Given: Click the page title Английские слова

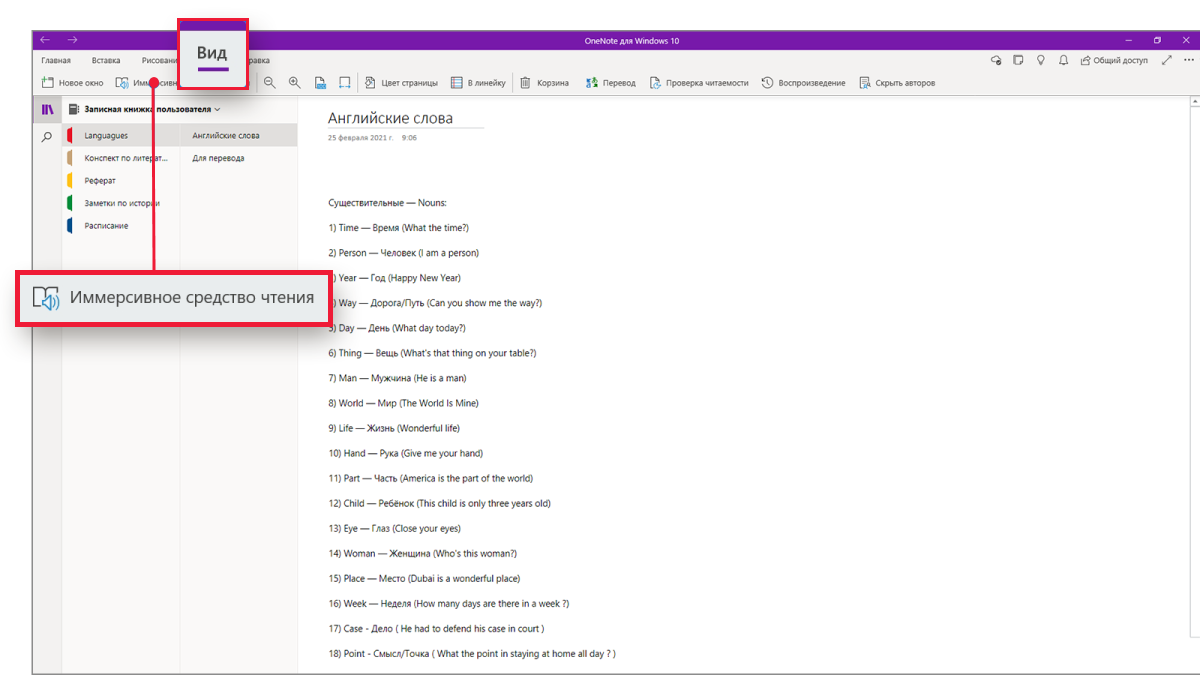Looking at the screenshot, I should [x=390, y=118].
